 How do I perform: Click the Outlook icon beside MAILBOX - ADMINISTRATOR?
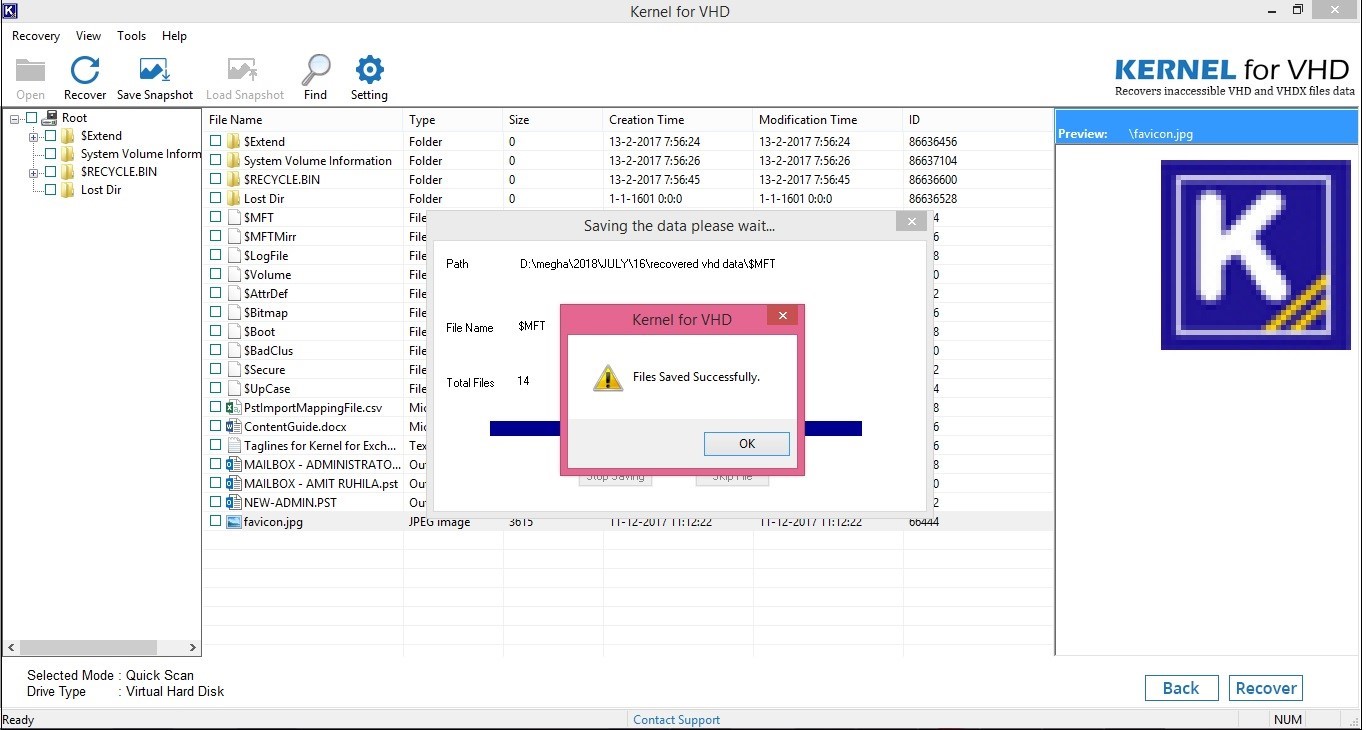(233, 464)
